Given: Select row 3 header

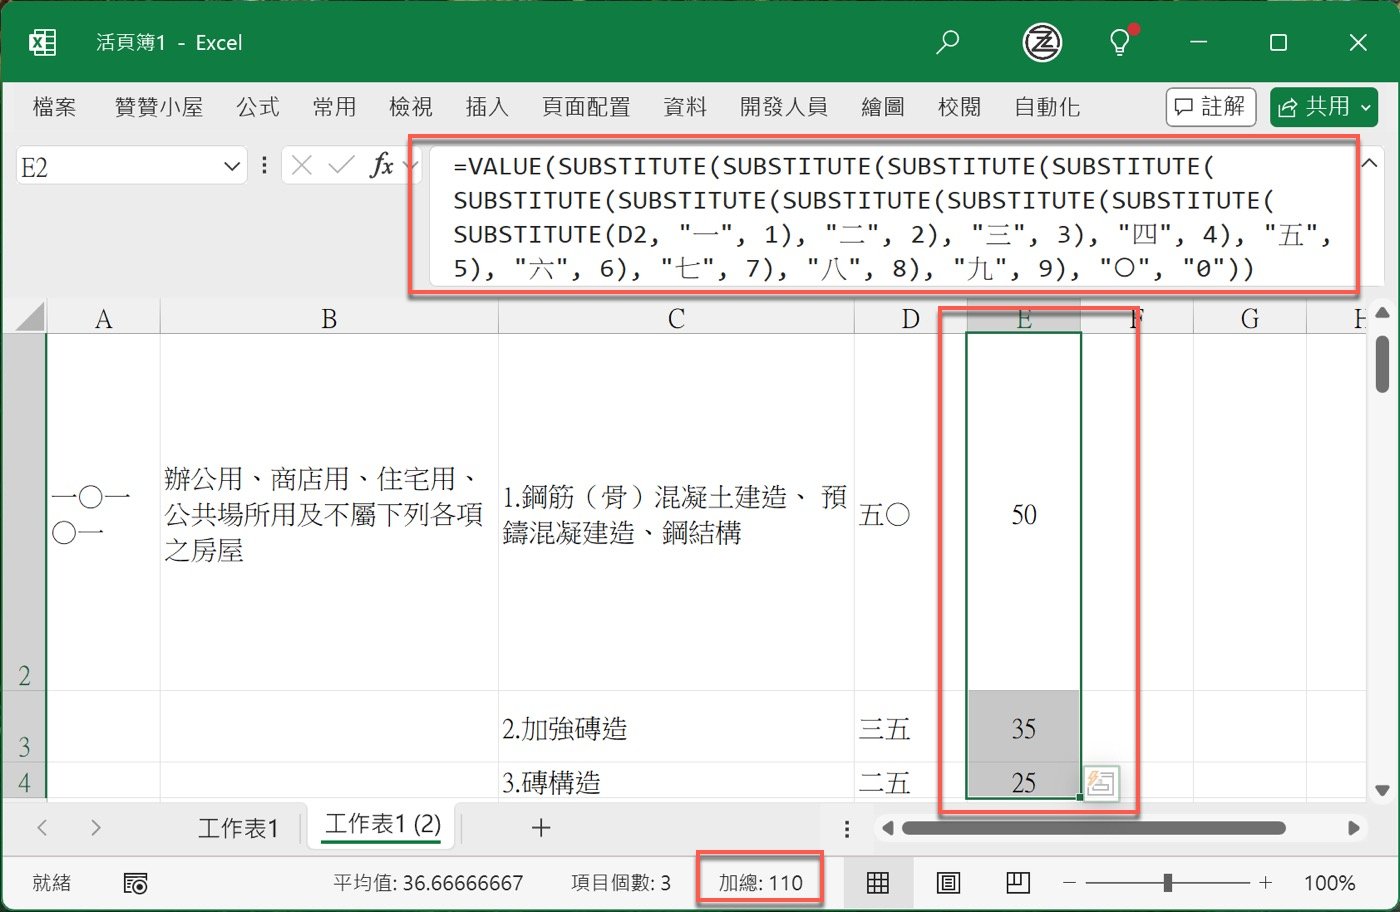Looking at the screenshot, I should coord(24,727).
